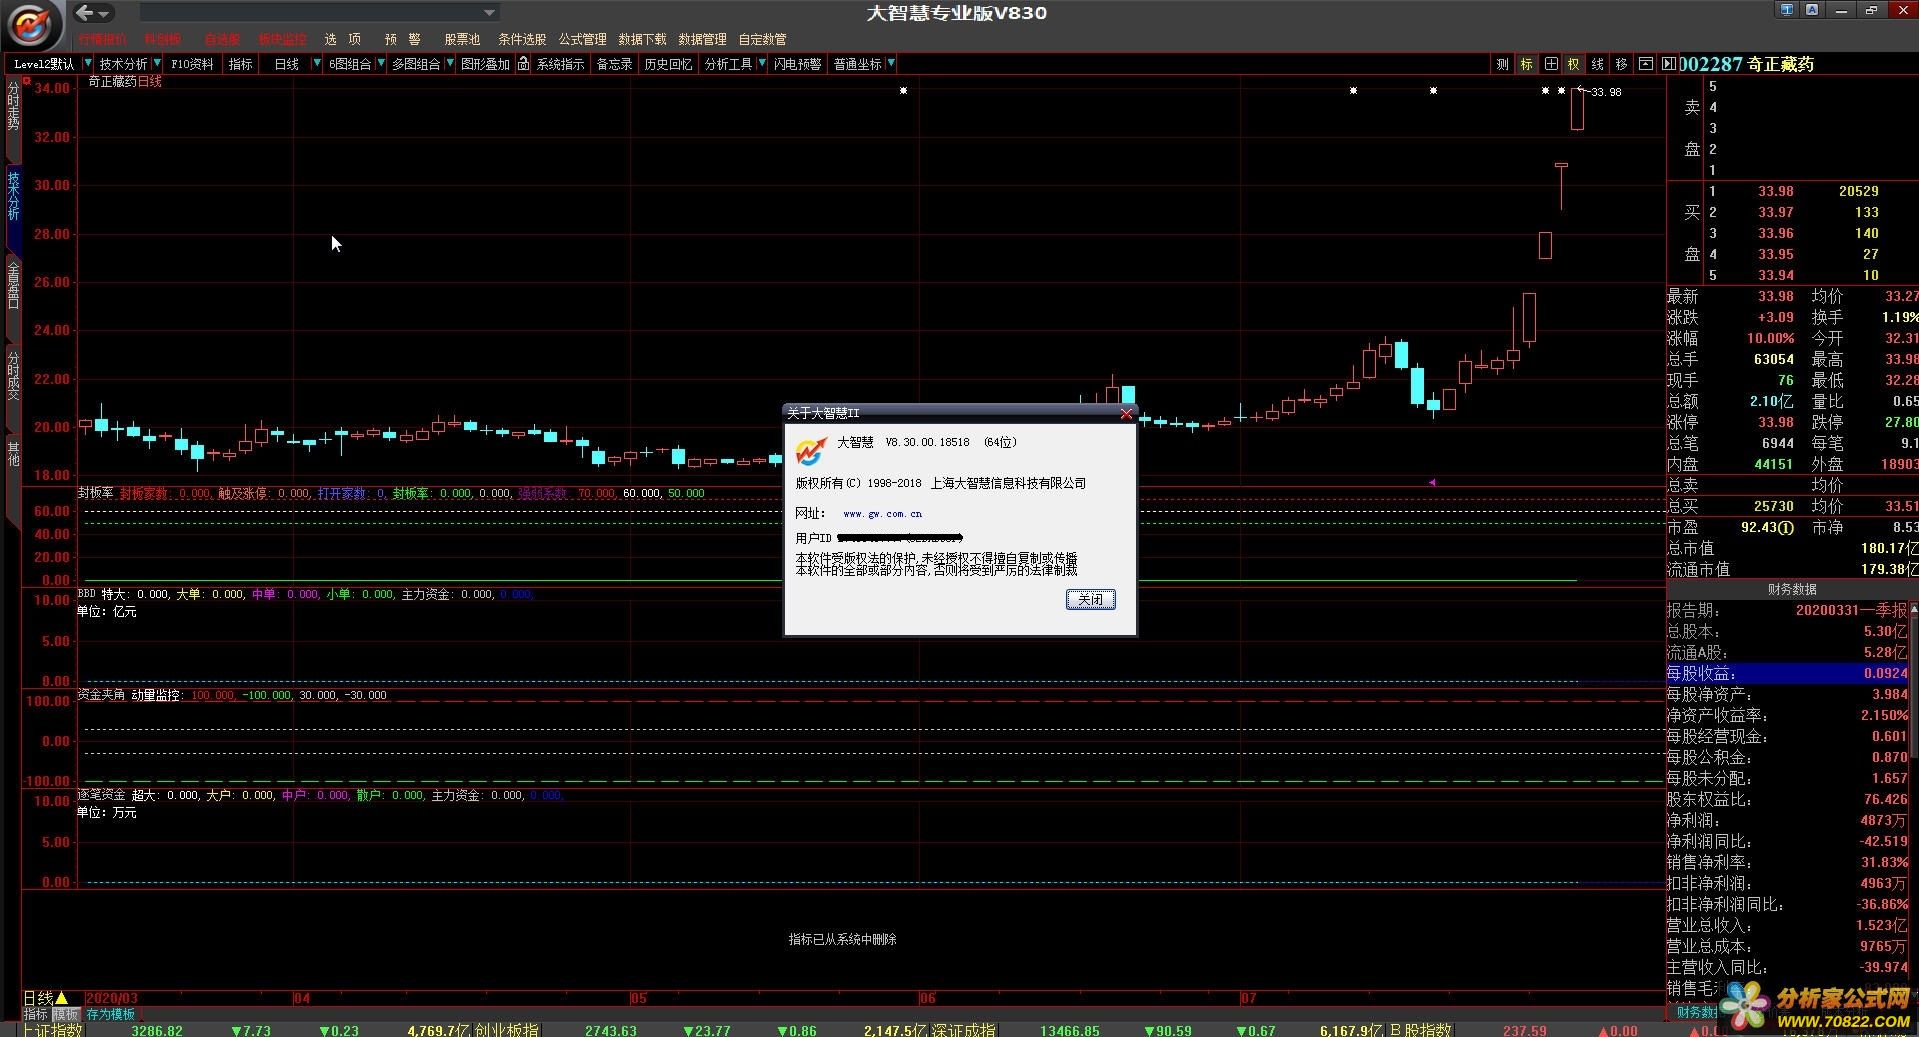
Task: Open the 预警 menu
Action: pyautogui.click(x=402, y=39)
